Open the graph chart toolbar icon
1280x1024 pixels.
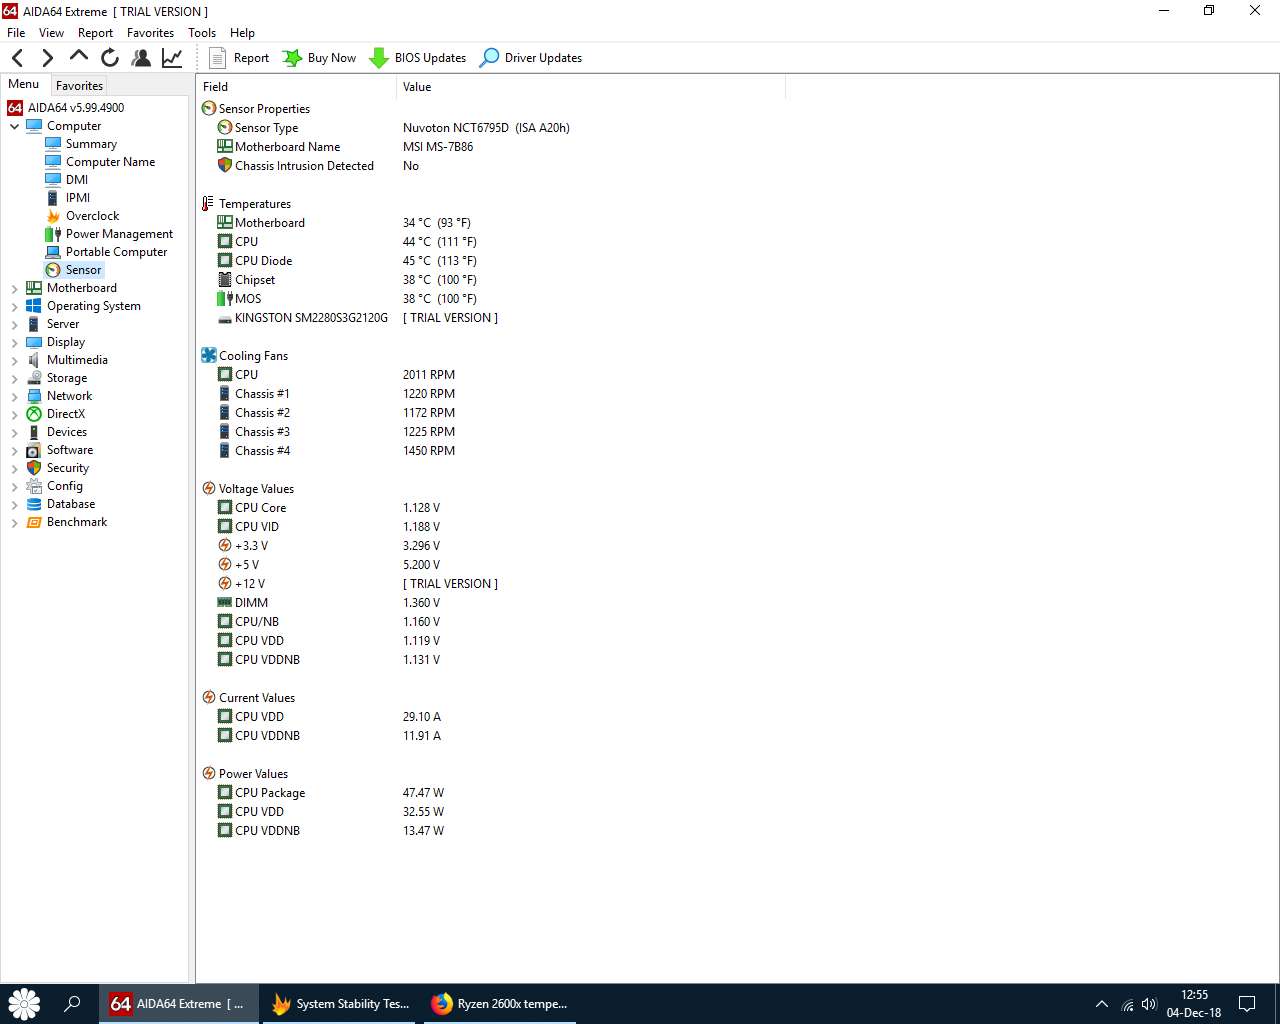172,58
